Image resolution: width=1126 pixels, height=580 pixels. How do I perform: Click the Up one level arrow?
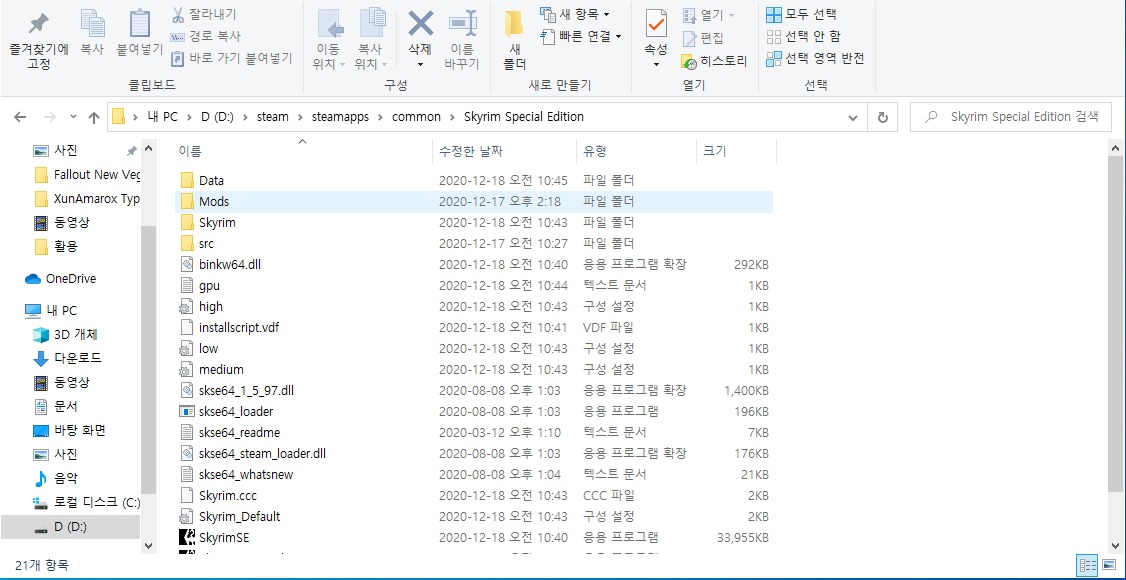tap(93, 117)
